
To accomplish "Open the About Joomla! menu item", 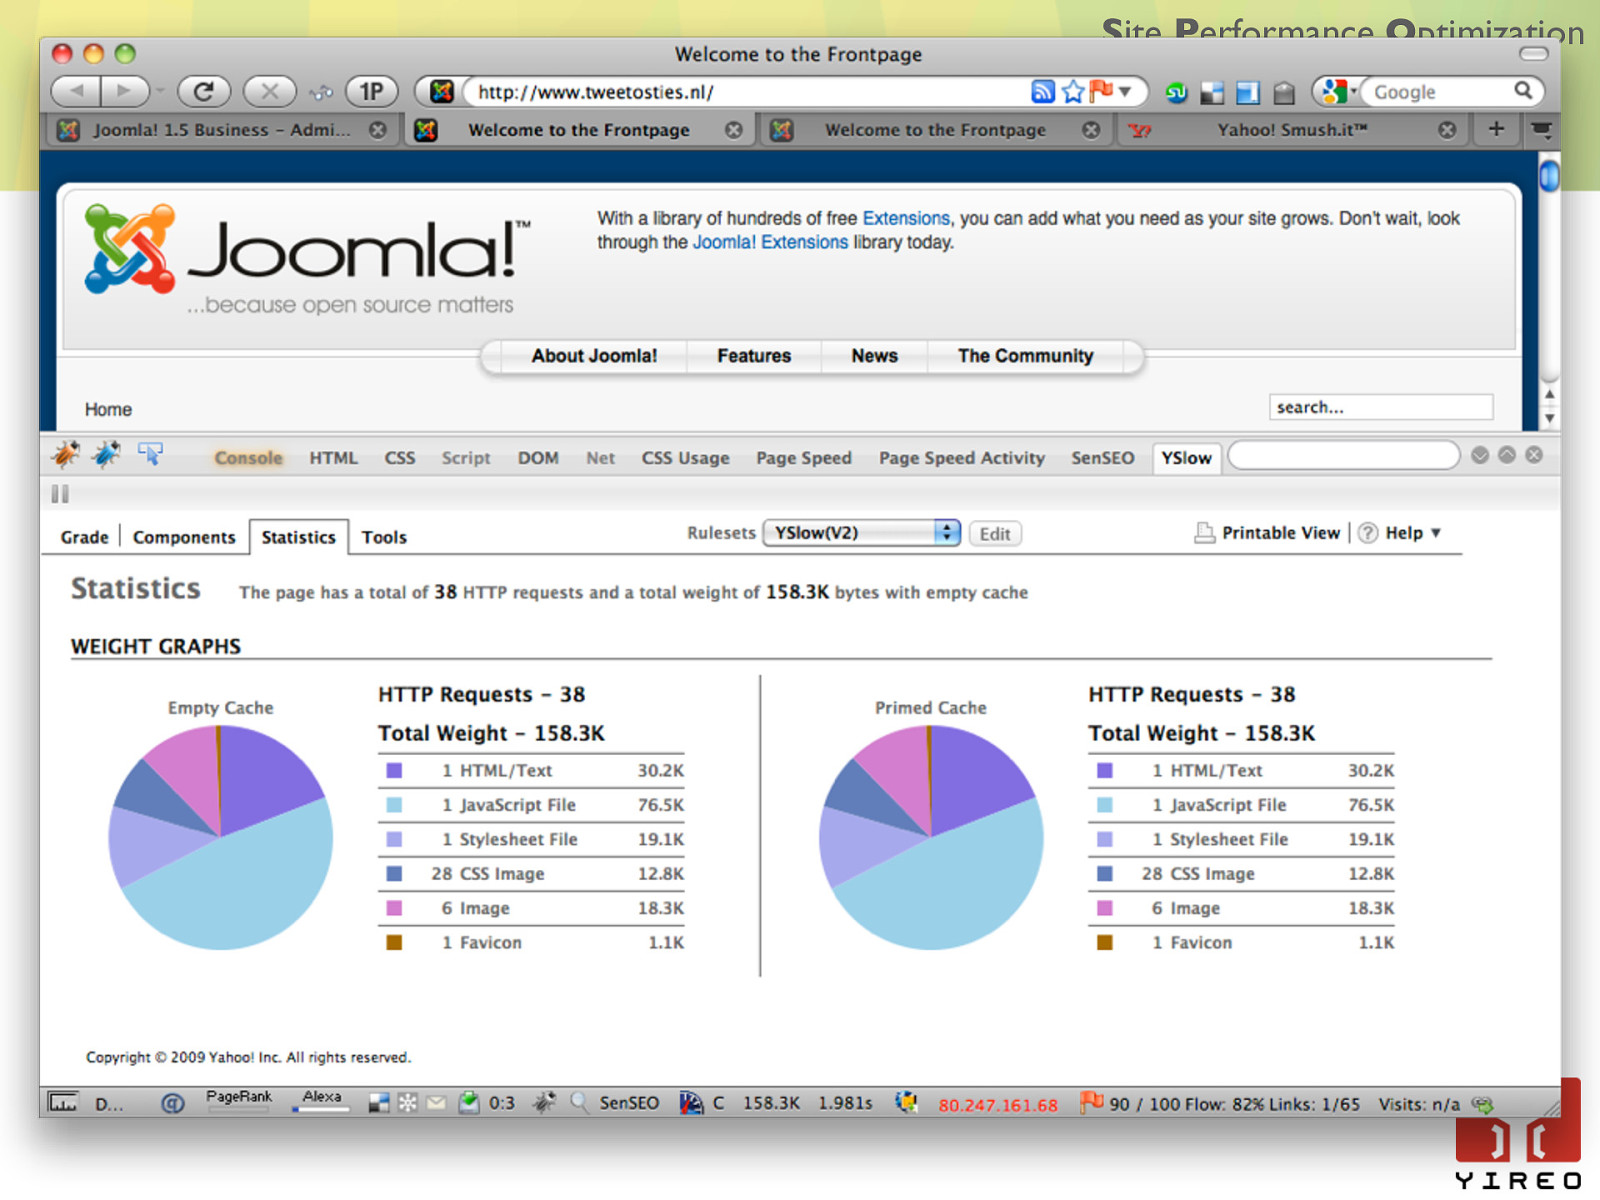I will pos(594,356).
